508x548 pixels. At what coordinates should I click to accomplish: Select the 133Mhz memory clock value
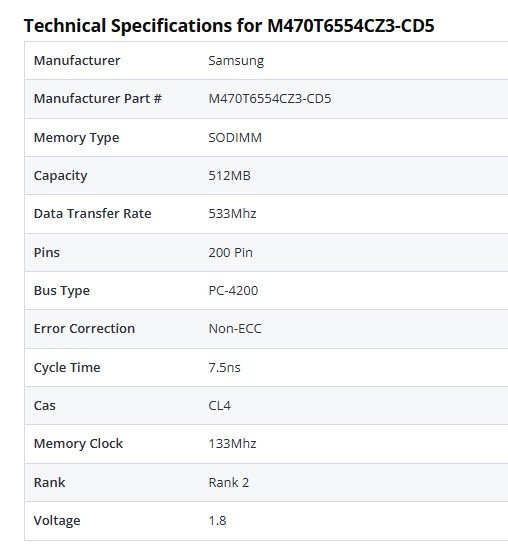click(x=232, y=444)
